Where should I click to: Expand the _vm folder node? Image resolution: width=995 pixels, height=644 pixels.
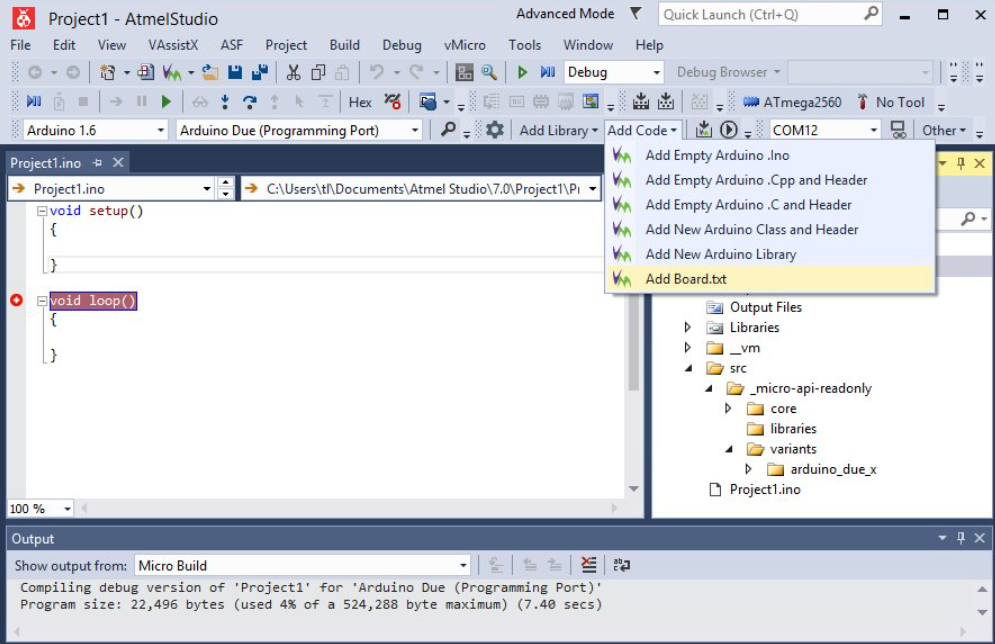688,348
